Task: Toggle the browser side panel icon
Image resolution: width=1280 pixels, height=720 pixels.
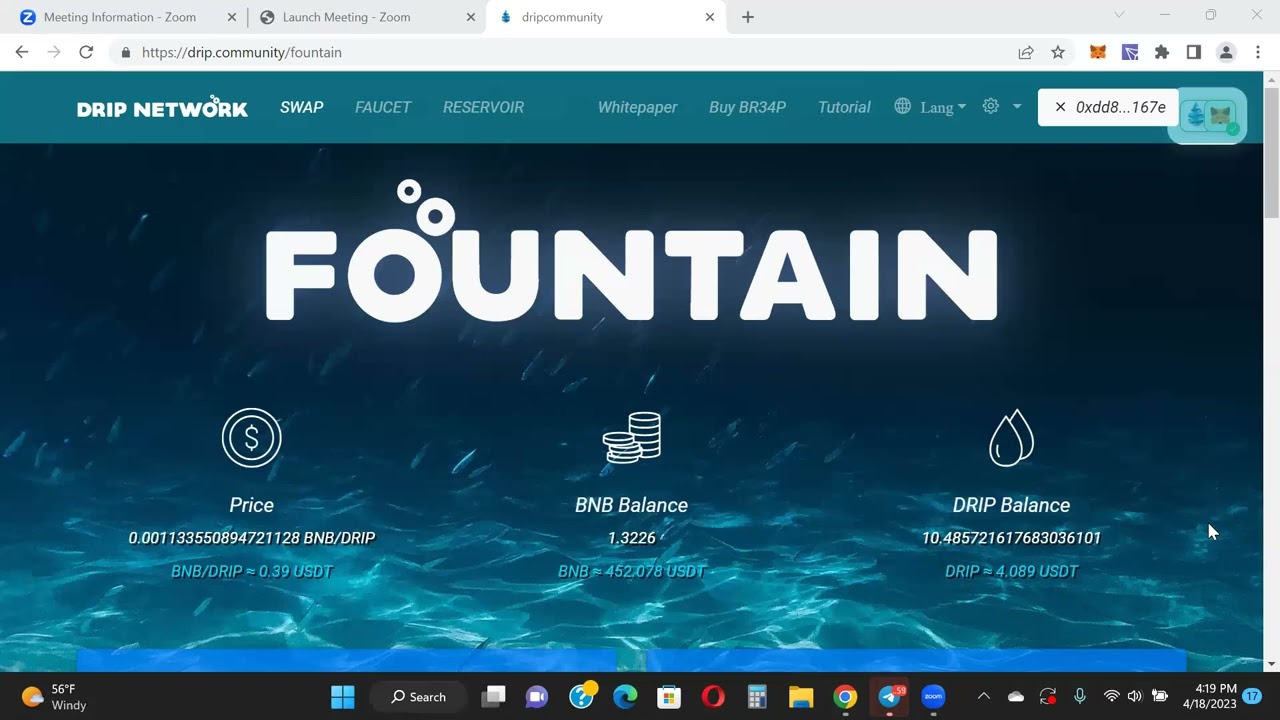Action: tap(1194, 52)
